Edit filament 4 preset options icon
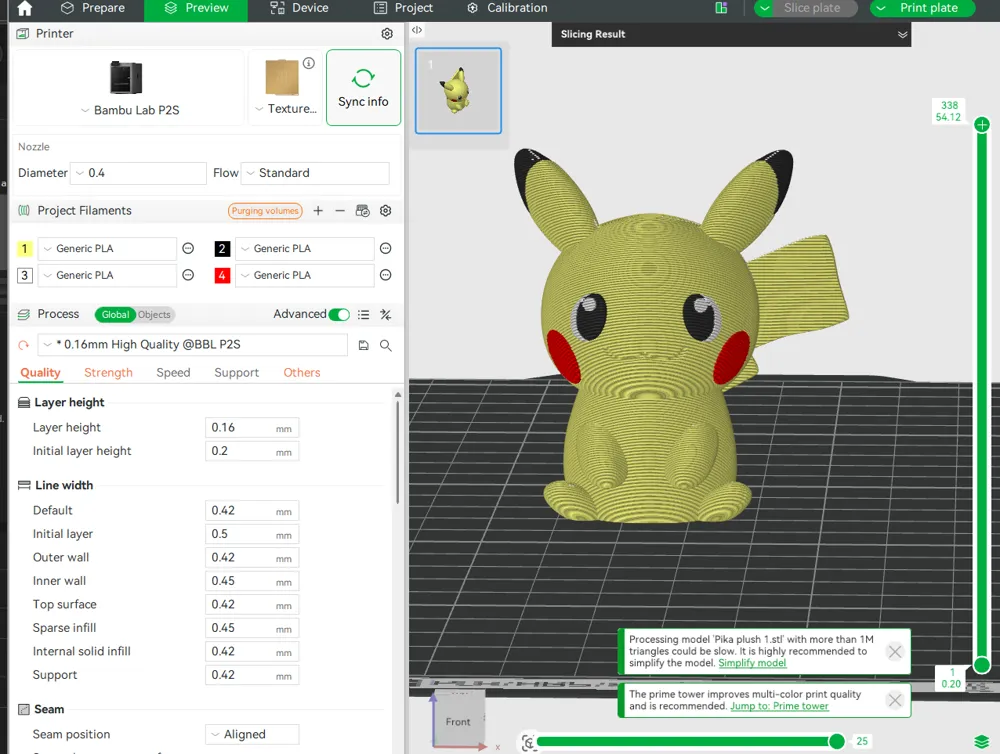Viewport: 1000px width, 754px height. (x=385, y=275)
